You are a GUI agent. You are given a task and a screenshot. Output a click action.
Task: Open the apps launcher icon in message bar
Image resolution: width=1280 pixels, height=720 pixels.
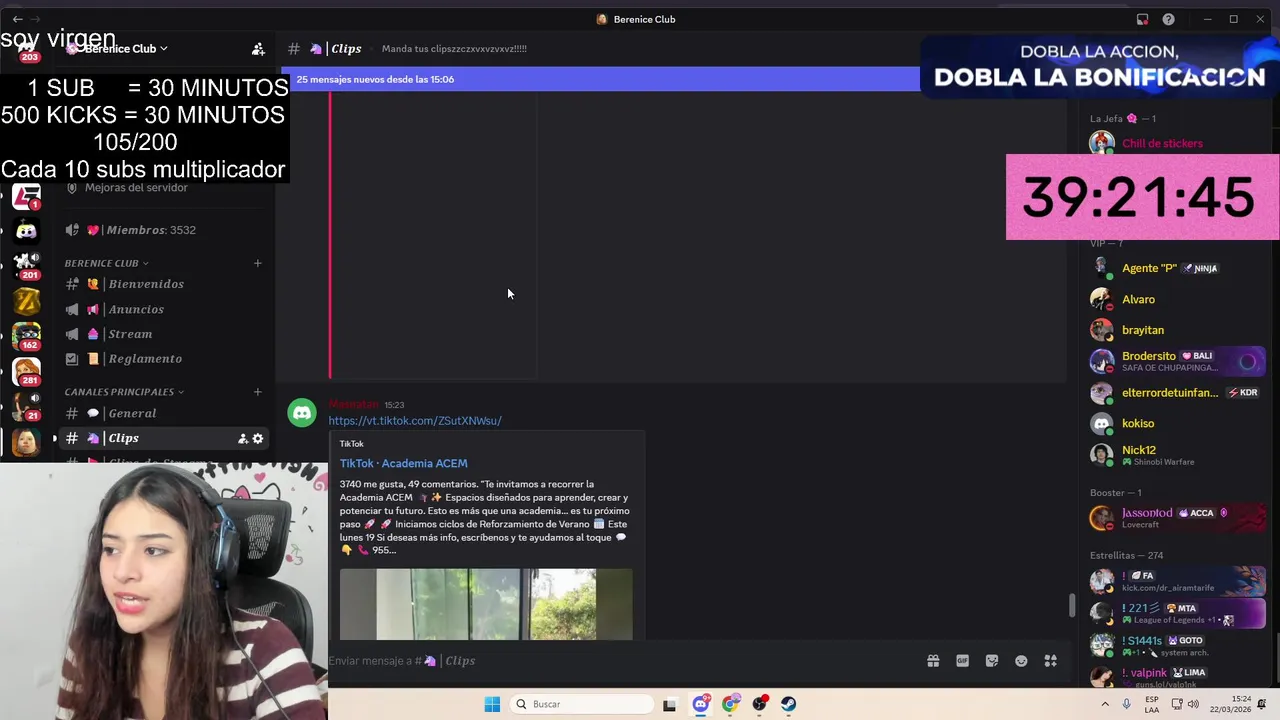[1051, 661]
